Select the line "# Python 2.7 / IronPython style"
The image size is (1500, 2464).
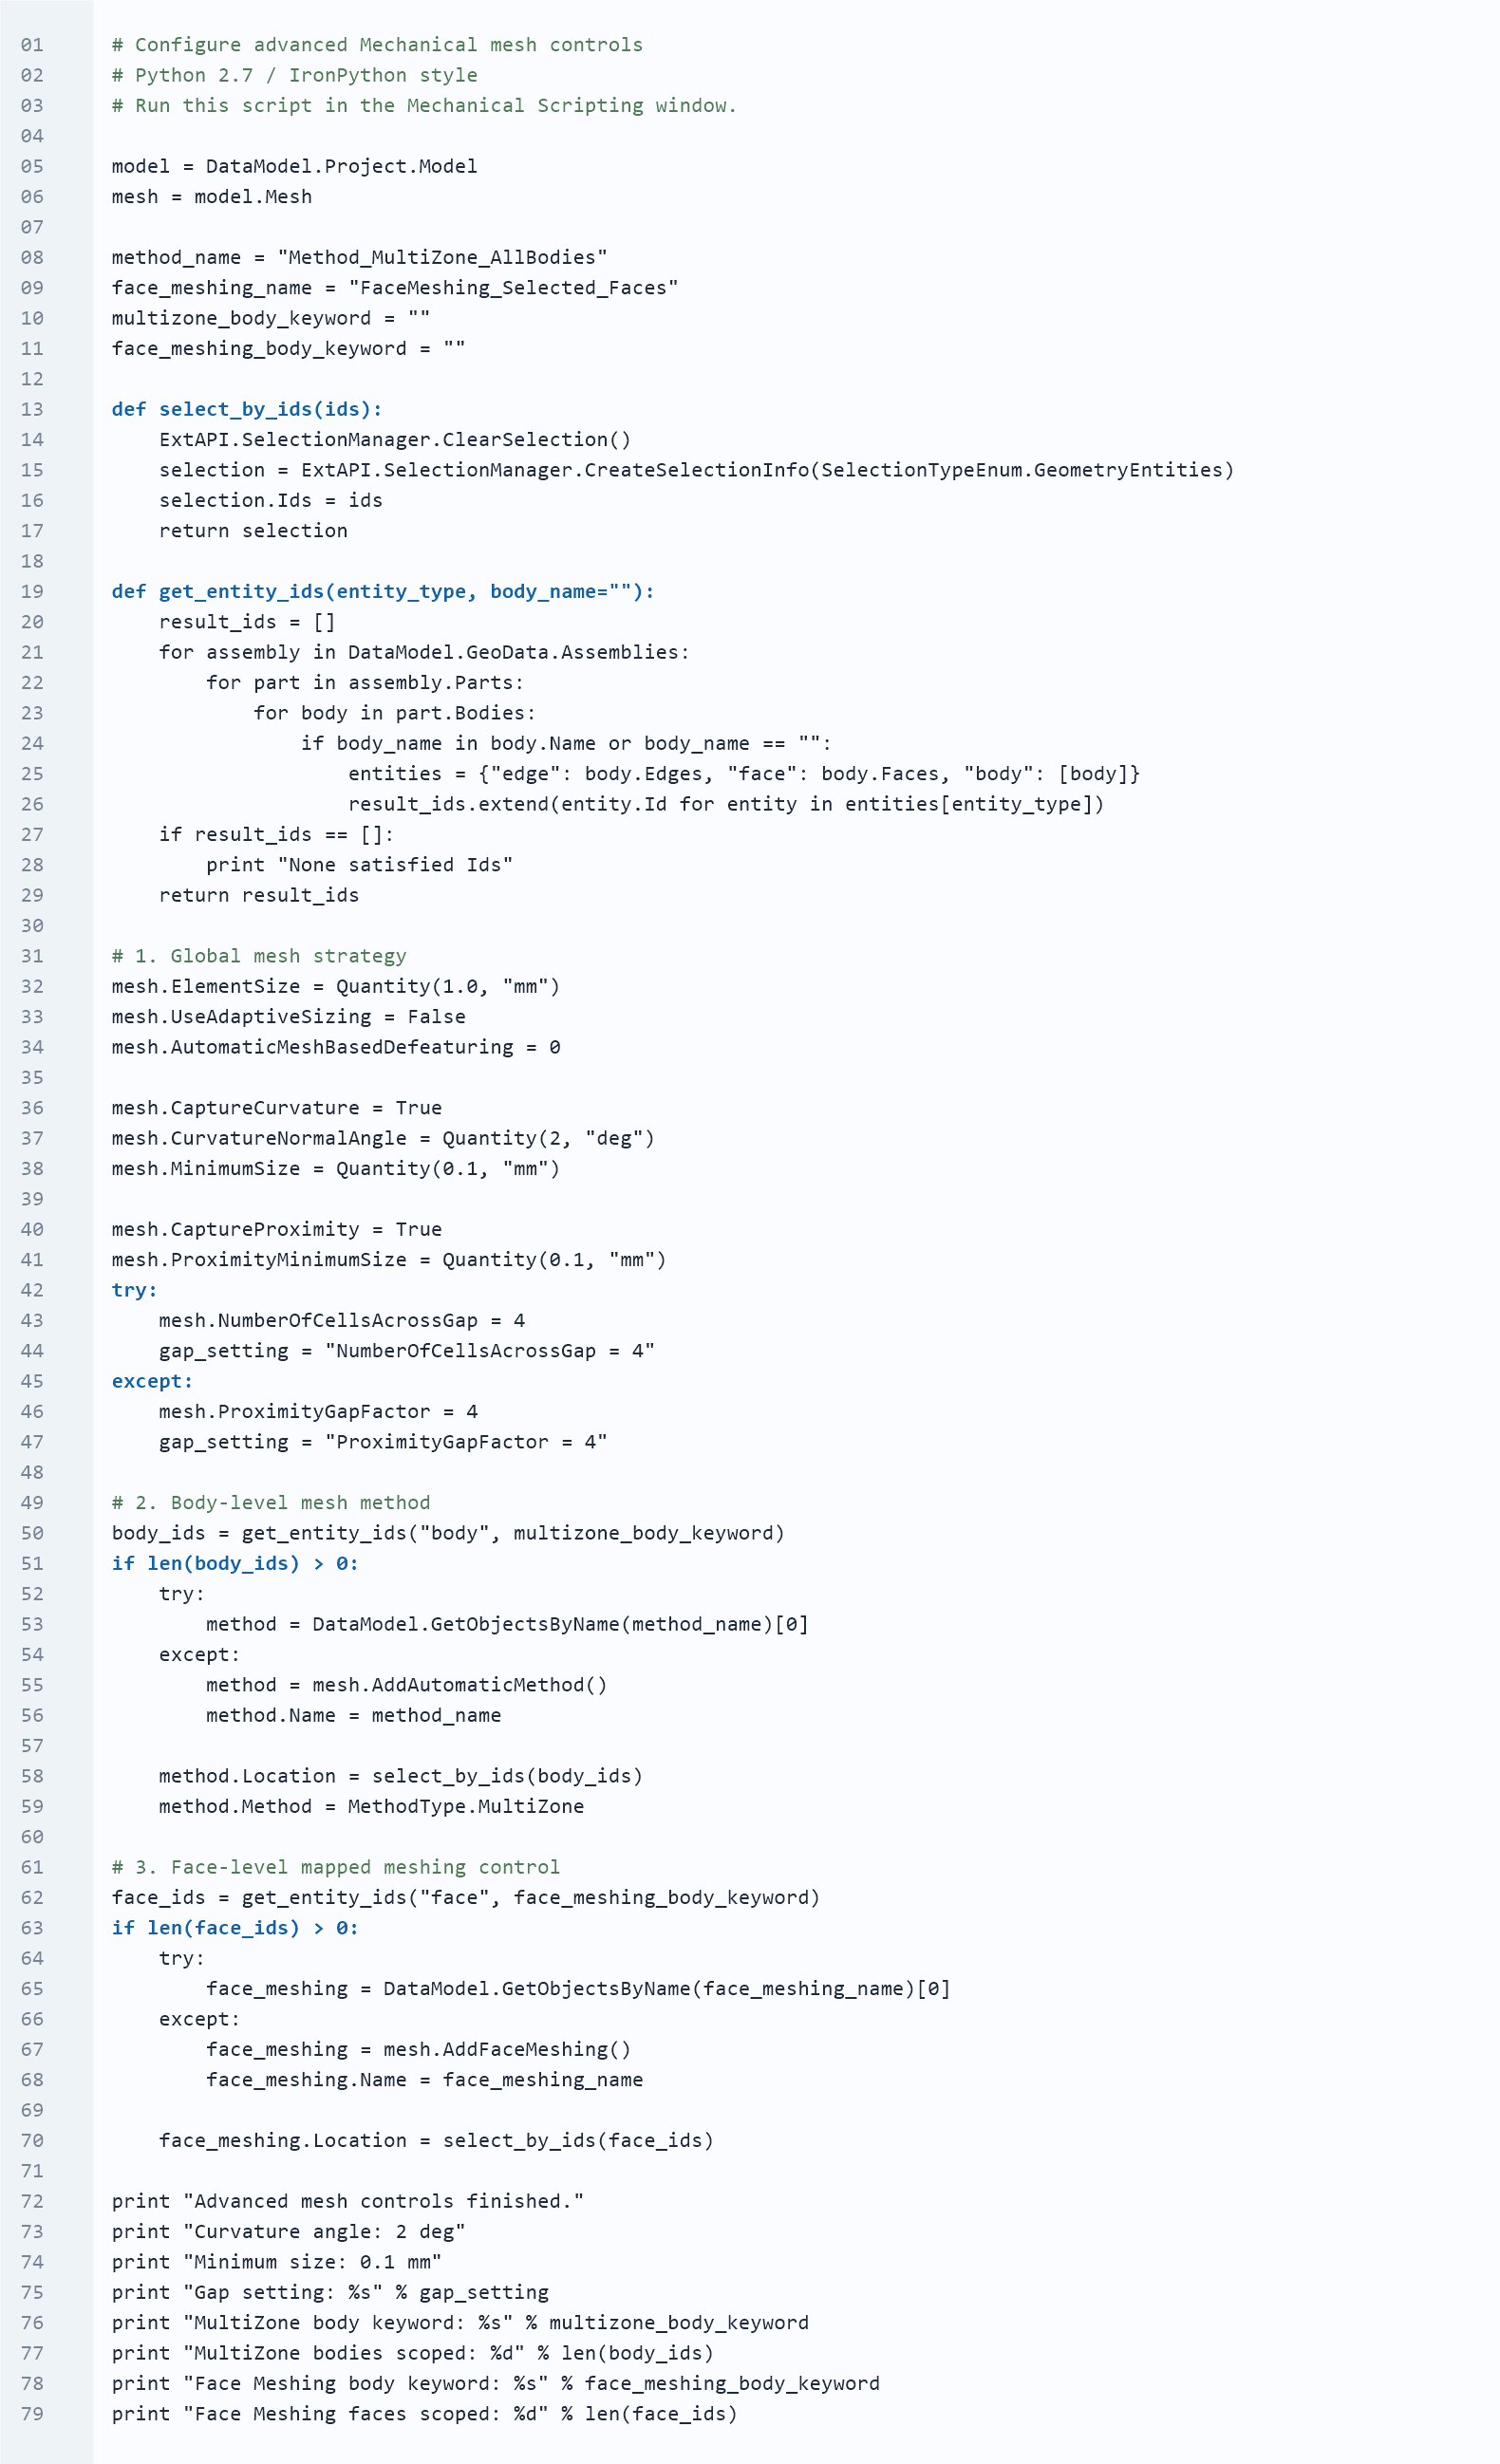(x=294, y=75)
